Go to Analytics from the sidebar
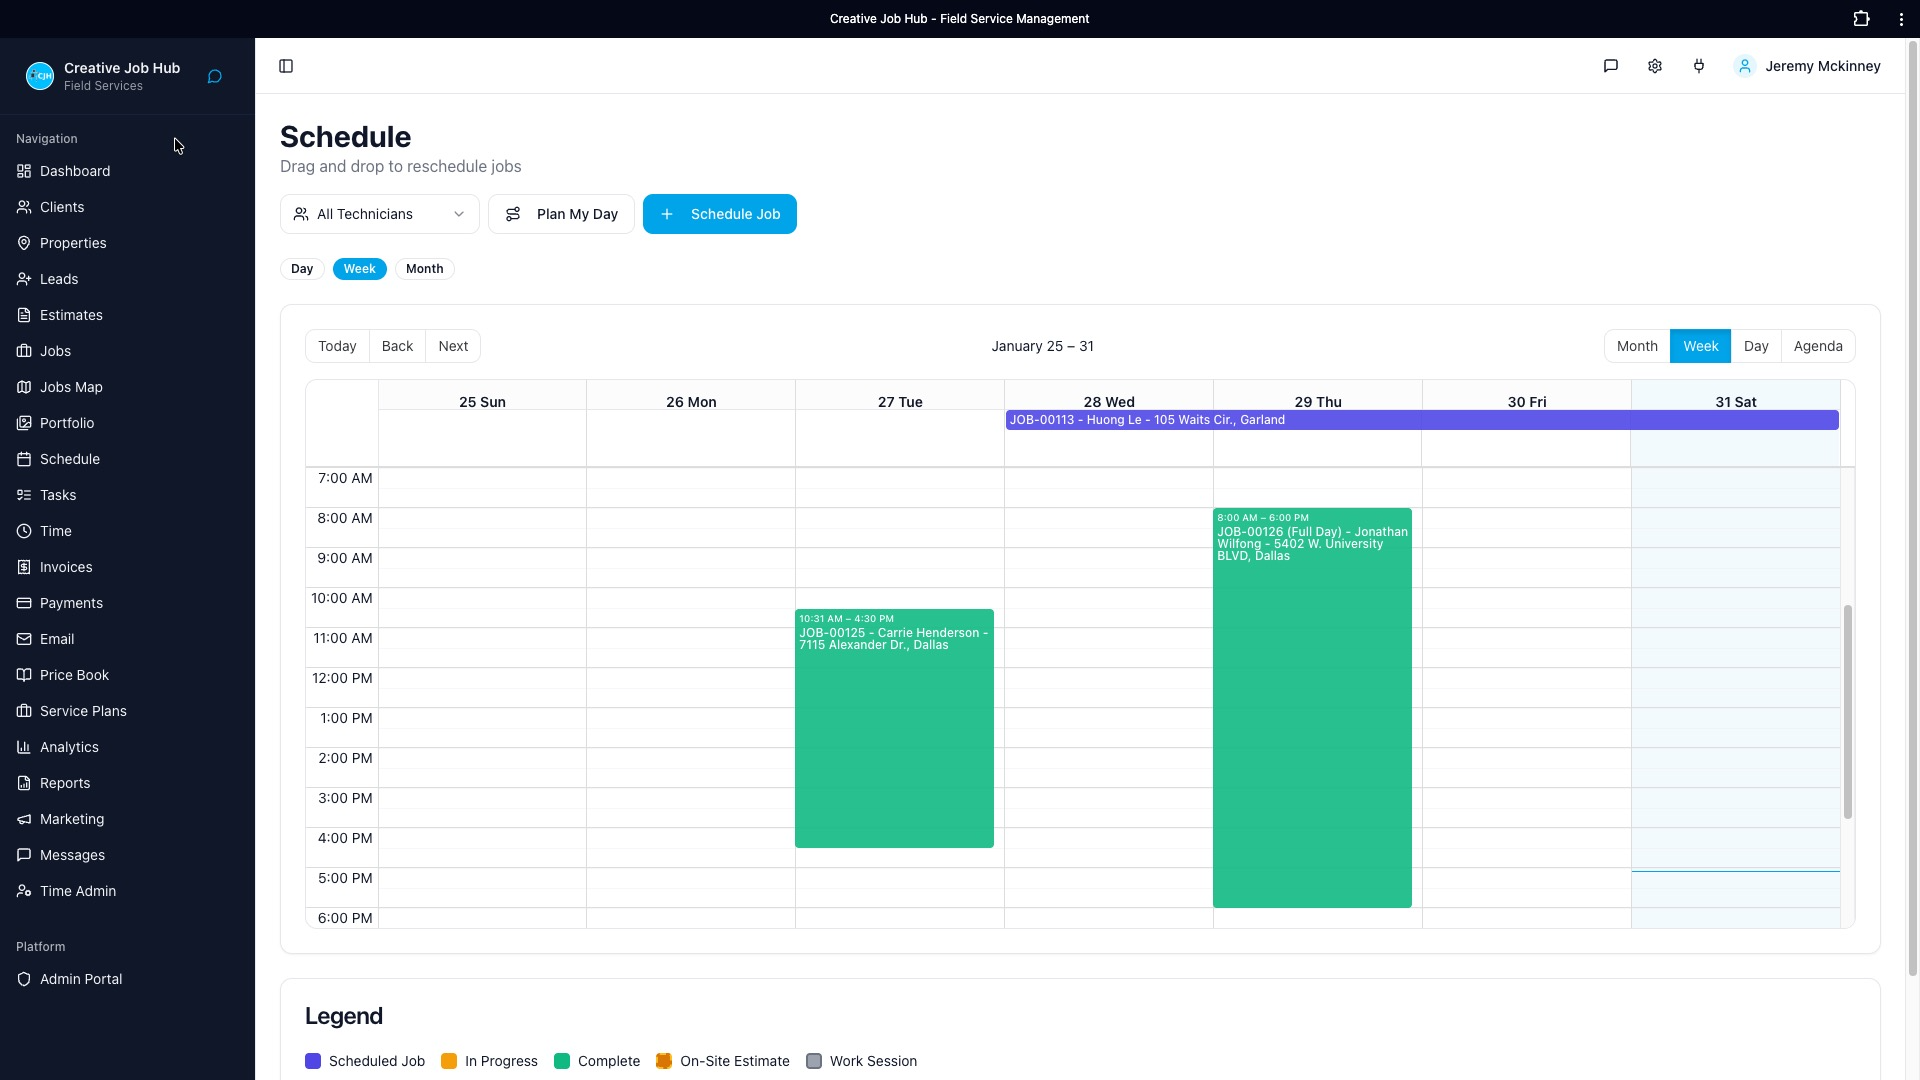Image resolution: width=1920 pixels, height=1080 pixels. point(68,746)
